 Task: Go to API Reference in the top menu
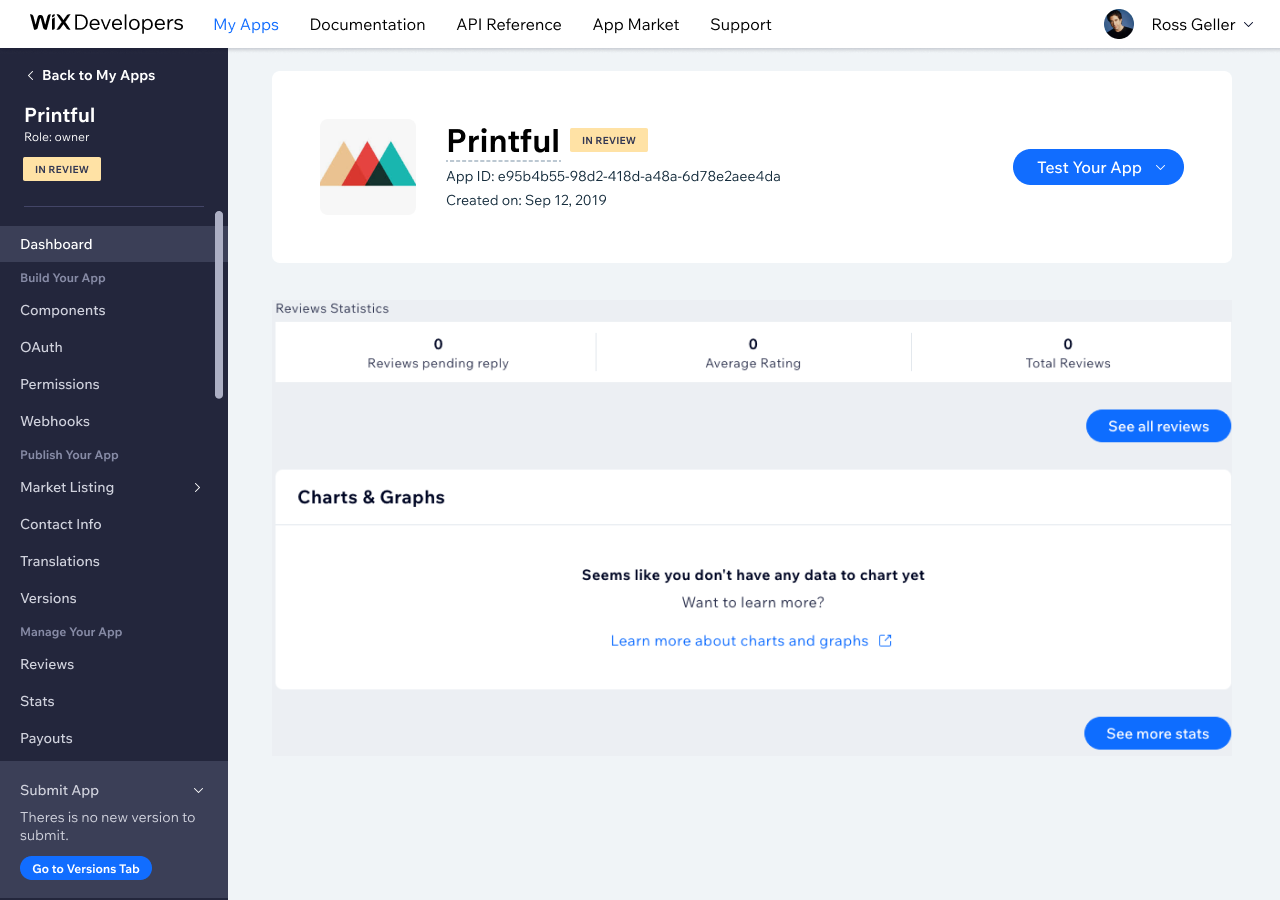click(509, 25)
